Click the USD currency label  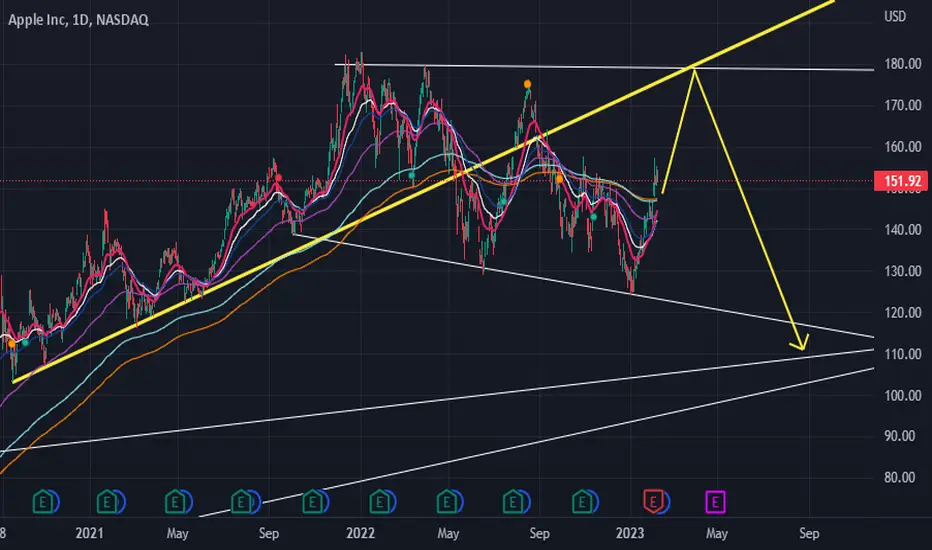coord(895,16)
